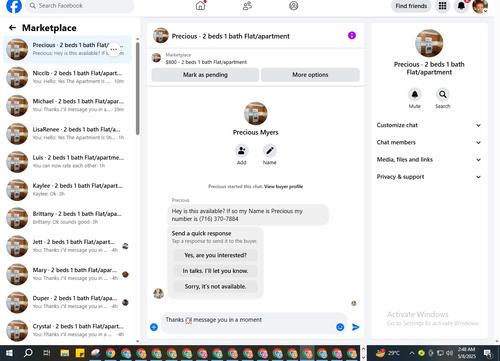The width and height of the screenshot is (500, 361).
Task: Open the notifications bell in header
Action: (461, 6)
